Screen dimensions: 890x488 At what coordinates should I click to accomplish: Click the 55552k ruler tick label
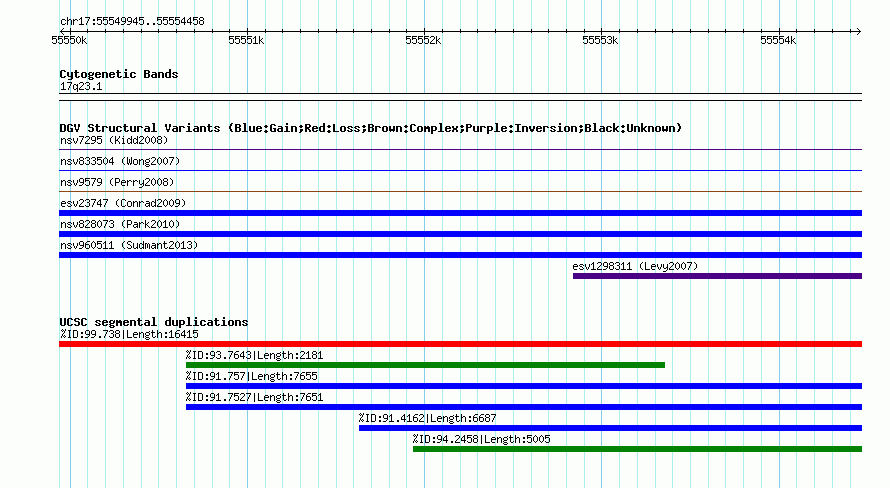(x=423, y=40)
